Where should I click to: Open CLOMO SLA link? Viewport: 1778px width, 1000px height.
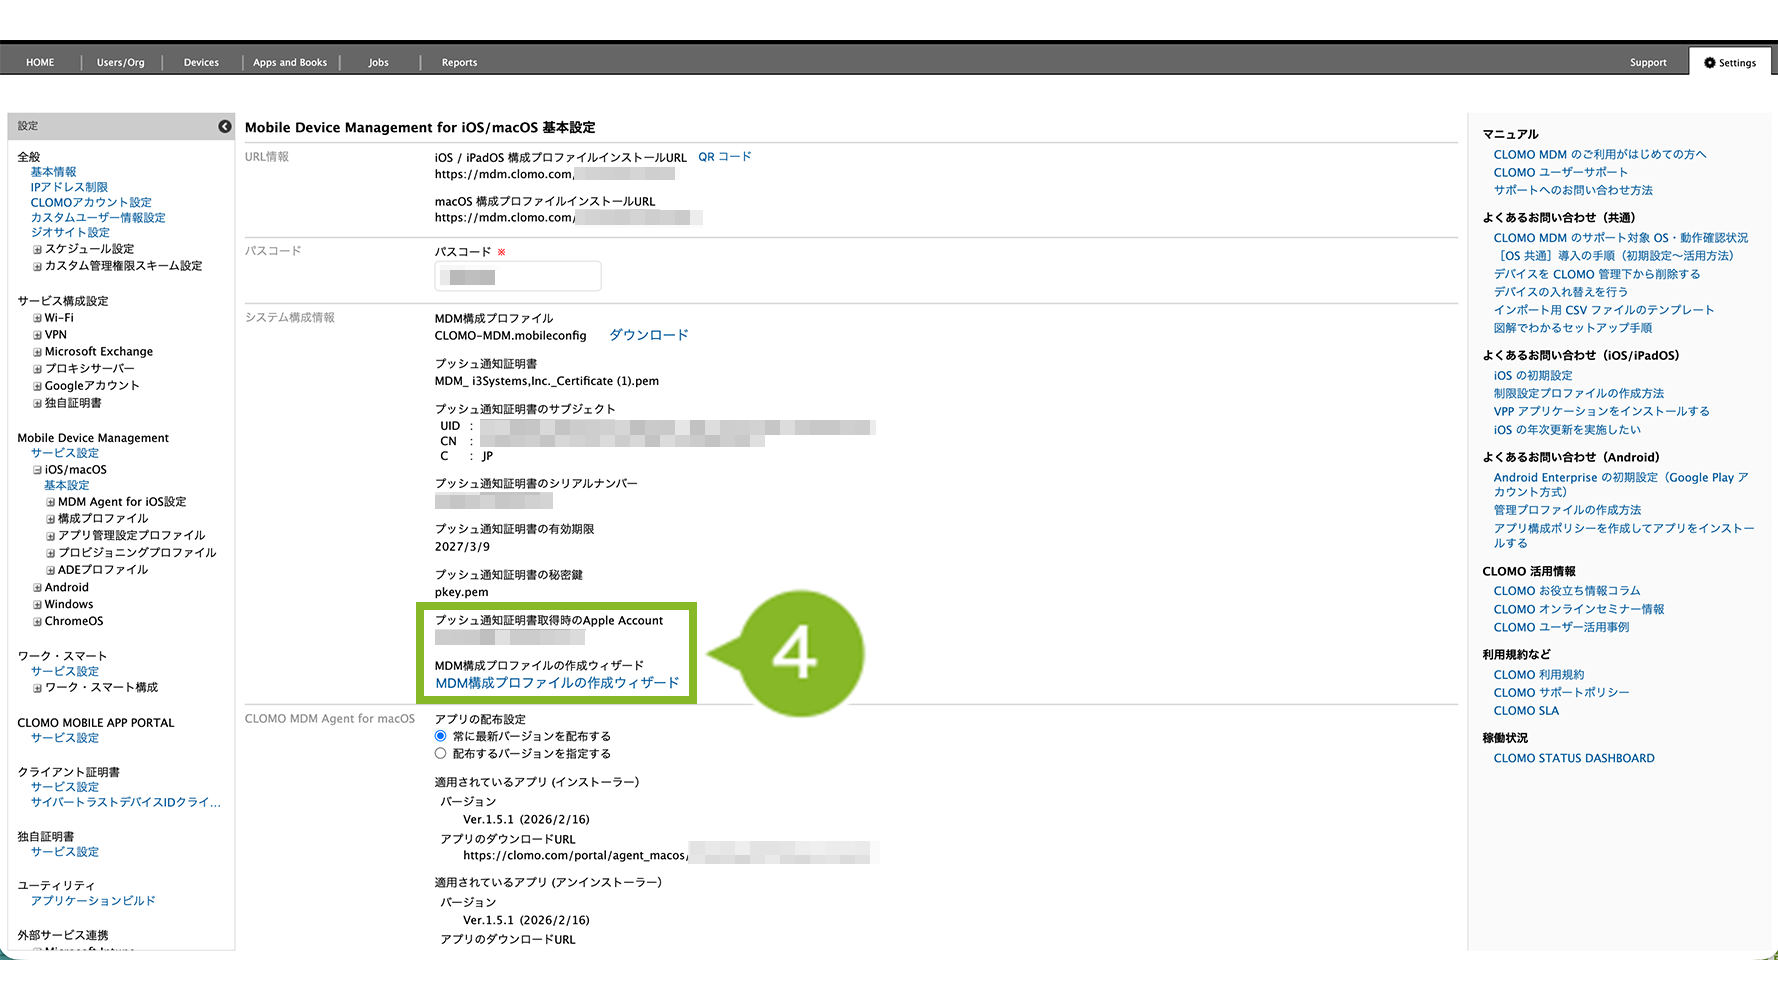(x=1526, y=712)
